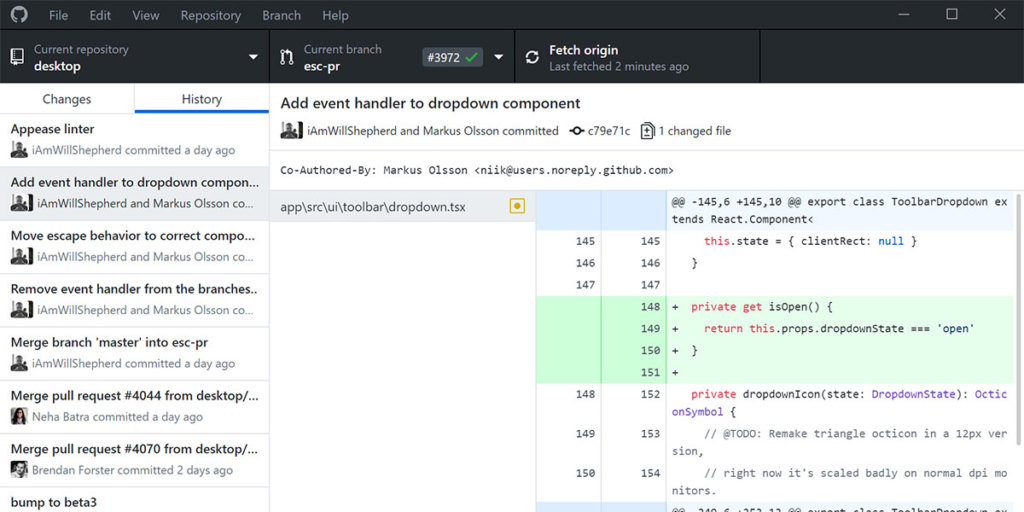This screenshot has height=512, width=1024.
Task: Click the commit hash c79e71c icon
Action: pos(576,131)
